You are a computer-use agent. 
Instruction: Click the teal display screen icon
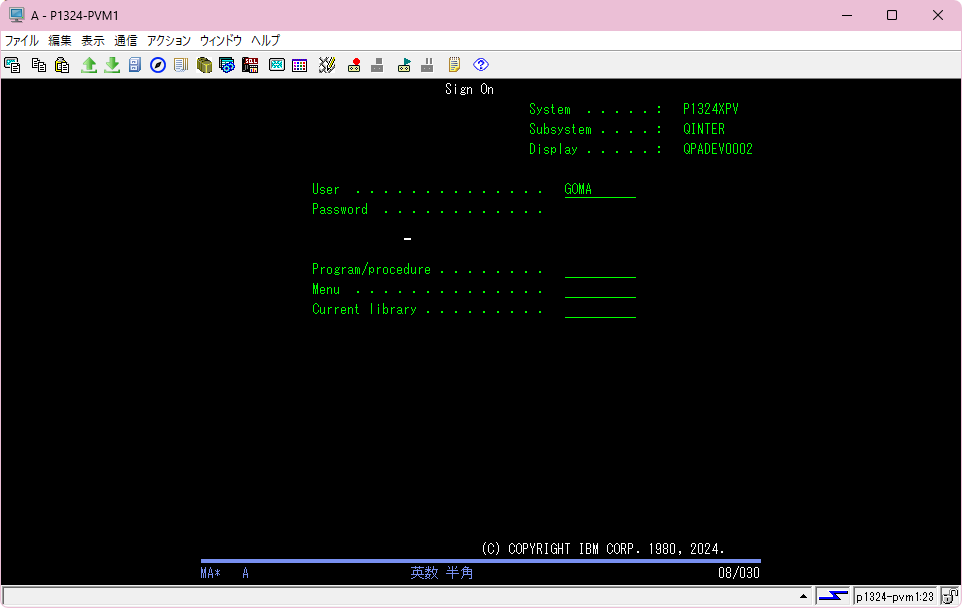tap(277, 64)
